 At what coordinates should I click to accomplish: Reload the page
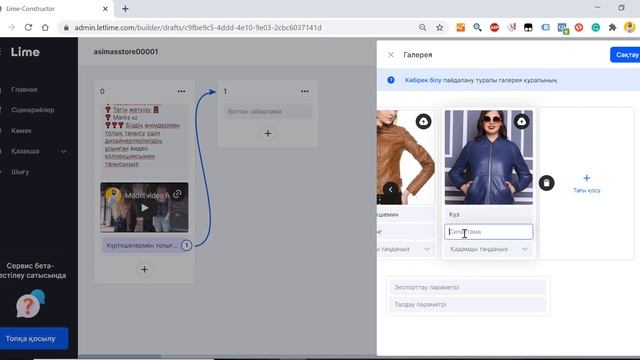[28, 27]
